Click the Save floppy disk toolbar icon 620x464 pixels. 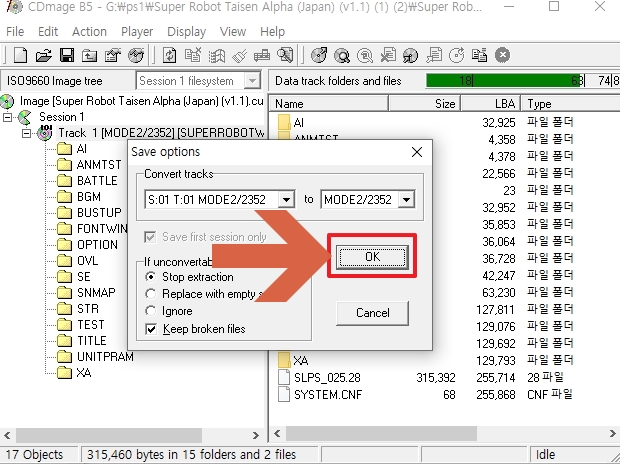pos(67,55)
